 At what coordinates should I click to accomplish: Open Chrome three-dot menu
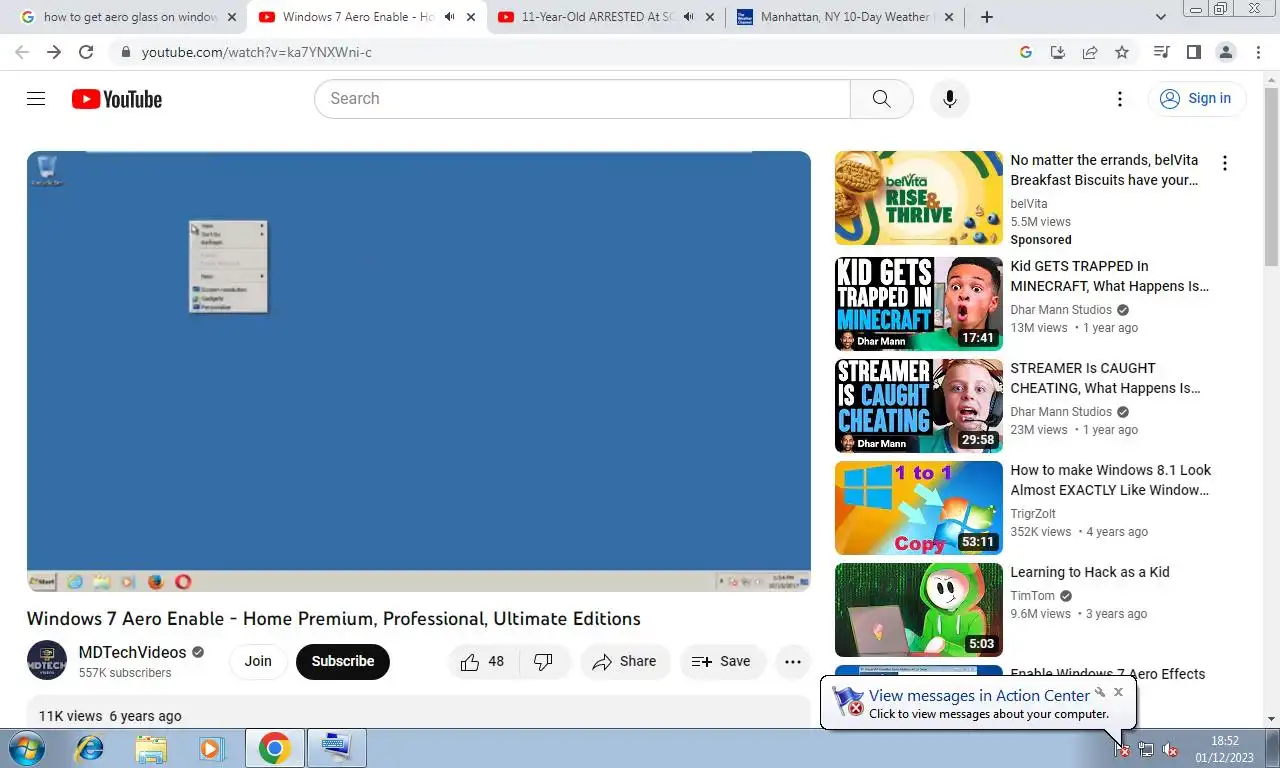[1257, 52]
